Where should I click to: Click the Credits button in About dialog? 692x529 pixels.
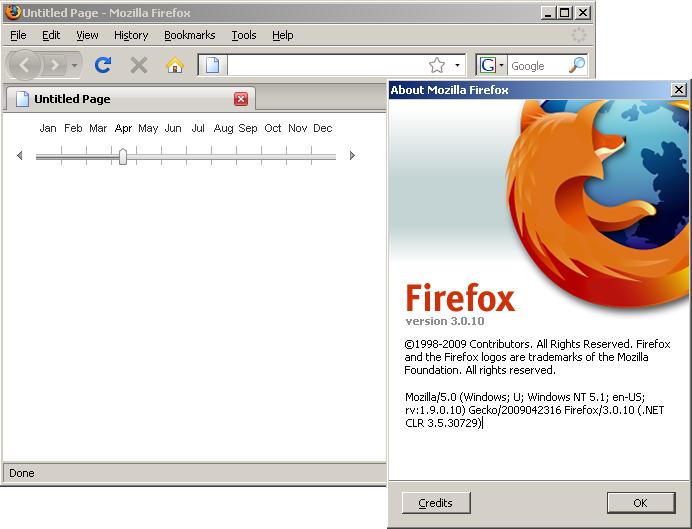coord(436,503)
